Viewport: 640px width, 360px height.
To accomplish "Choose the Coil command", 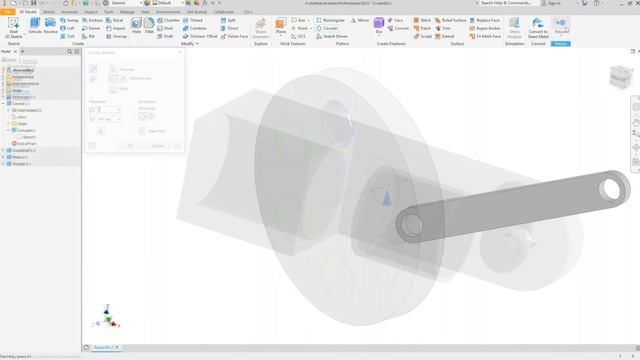I will (x=67, y=36).
